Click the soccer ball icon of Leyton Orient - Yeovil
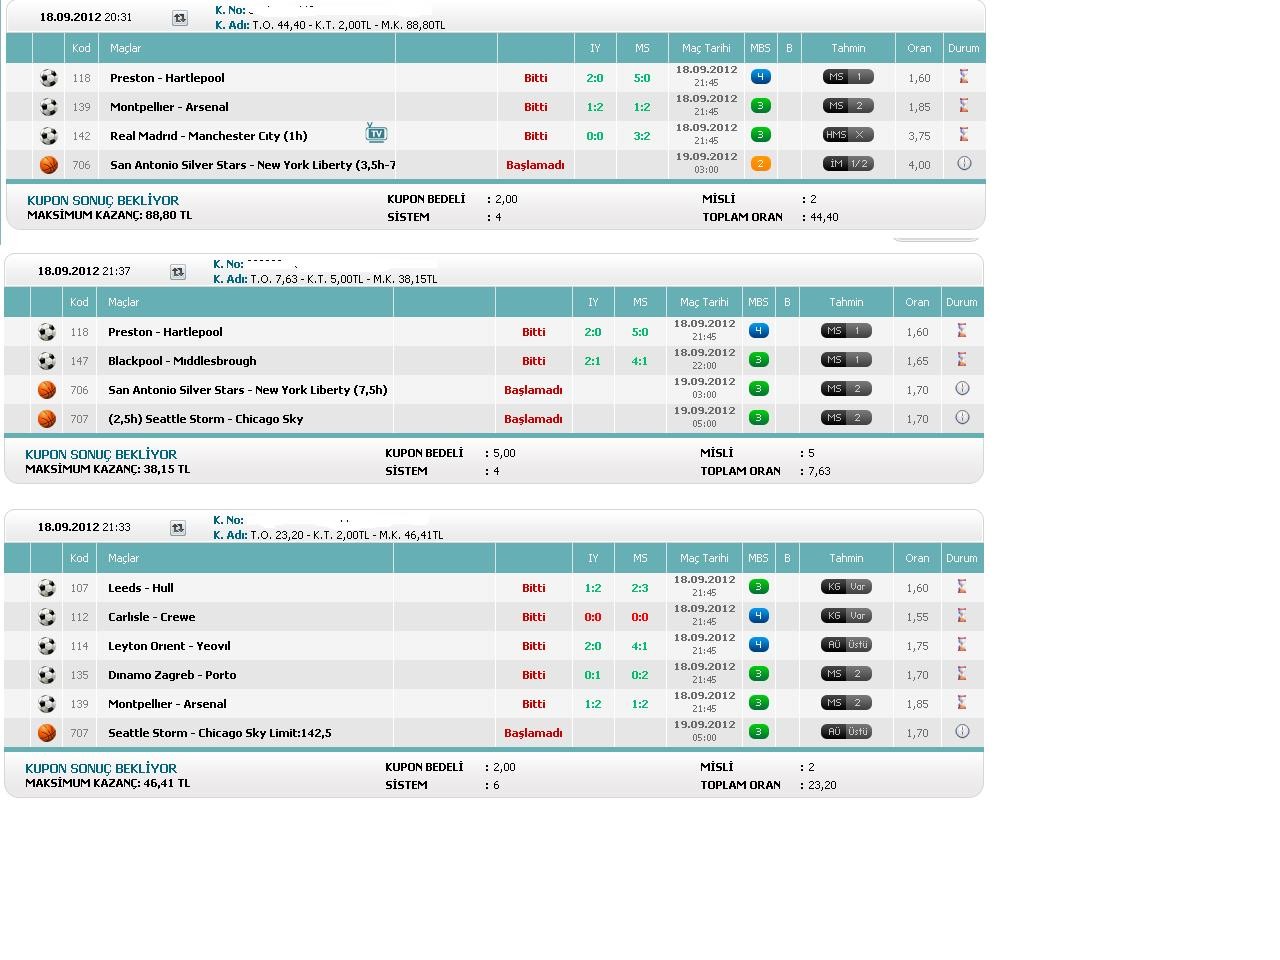The width and height of the screenshot is (1280, 960). (x=46, y=646)
